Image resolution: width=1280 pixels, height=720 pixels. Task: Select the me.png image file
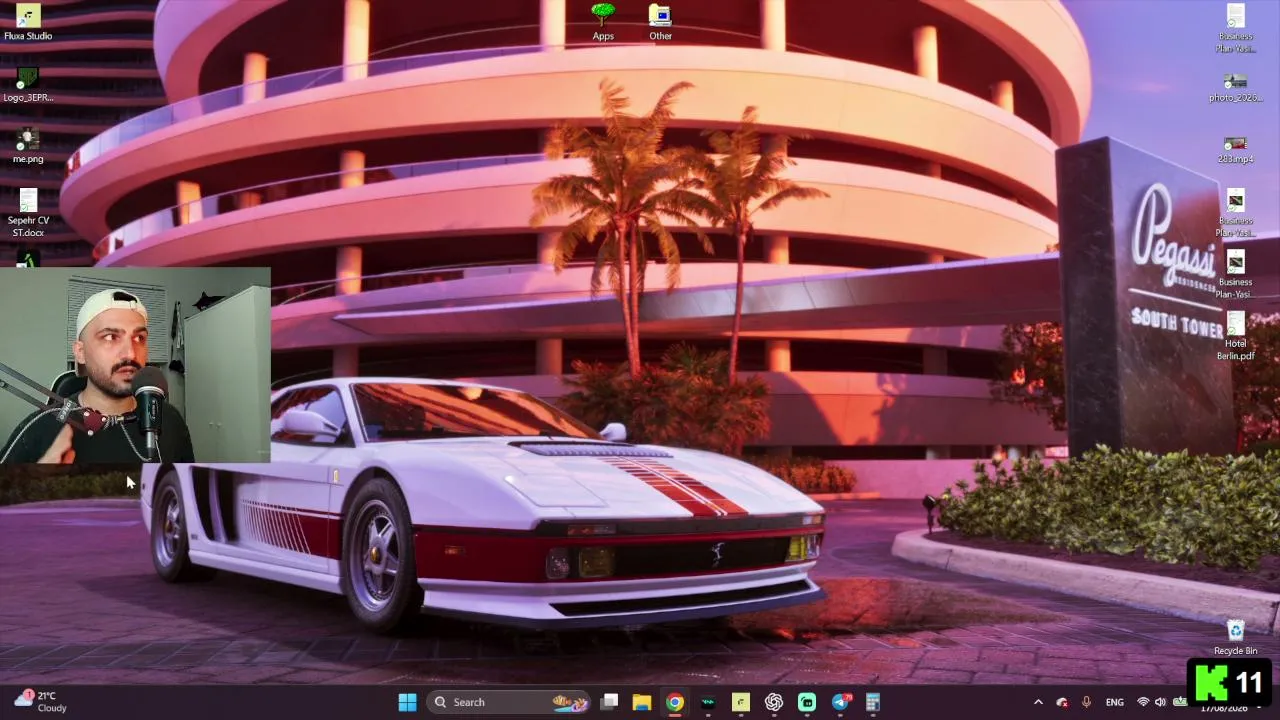coord(28,146)
